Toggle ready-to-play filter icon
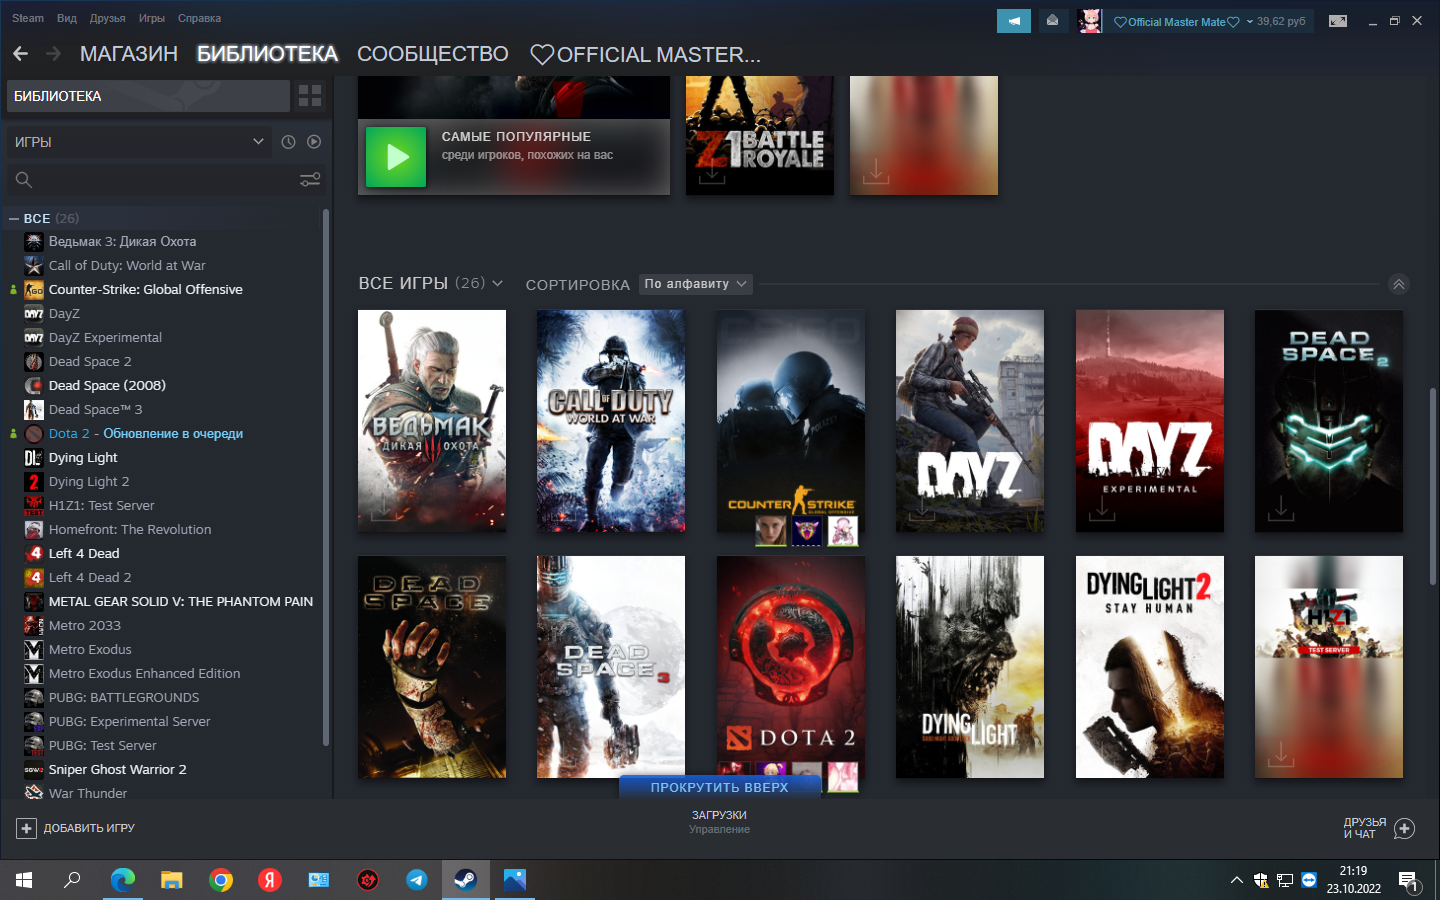The height and width of the screenshot is (900, 1440). coord(314,142)
